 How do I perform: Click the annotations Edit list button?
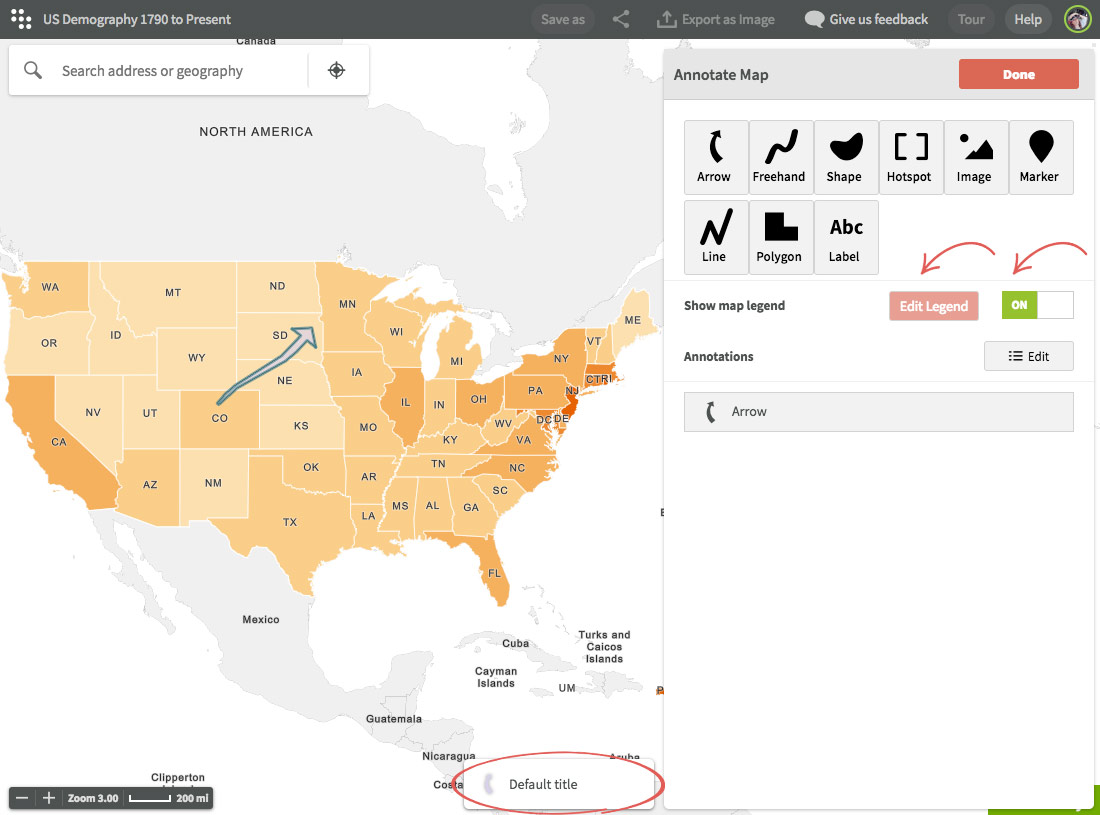1028,356
